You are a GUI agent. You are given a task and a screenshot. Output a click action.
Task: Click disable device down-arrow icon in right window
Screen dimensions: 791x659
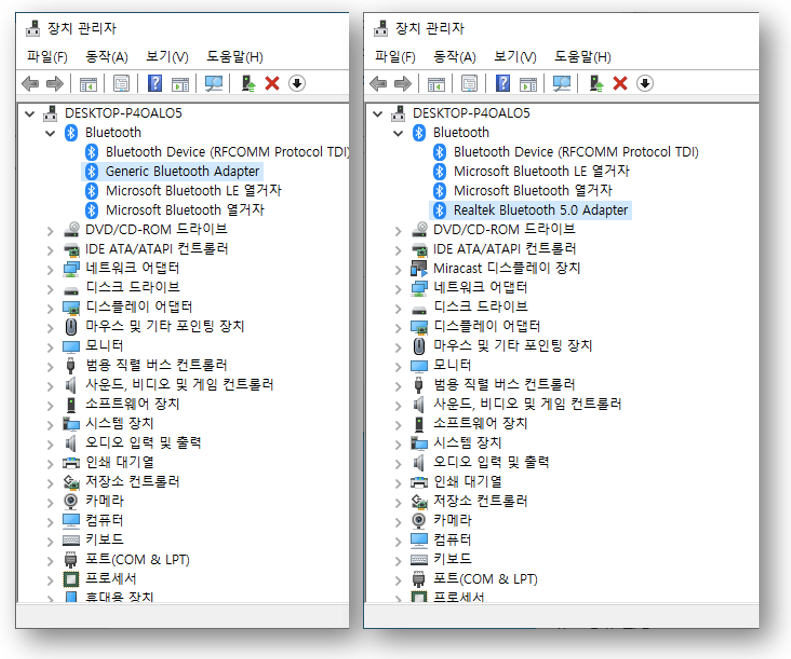click(x=645, y=83)
